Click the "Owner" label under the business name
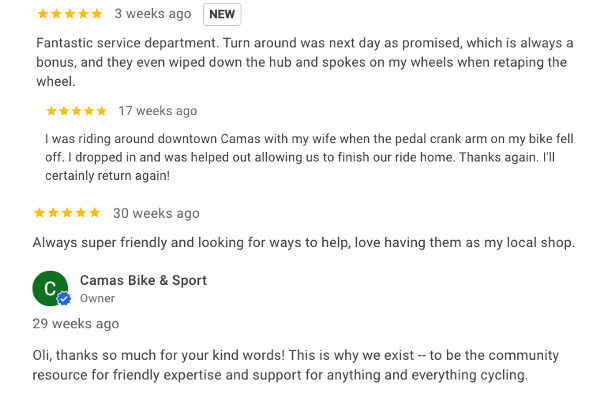Viewport: 610px width, 405px height. point(97,298)
